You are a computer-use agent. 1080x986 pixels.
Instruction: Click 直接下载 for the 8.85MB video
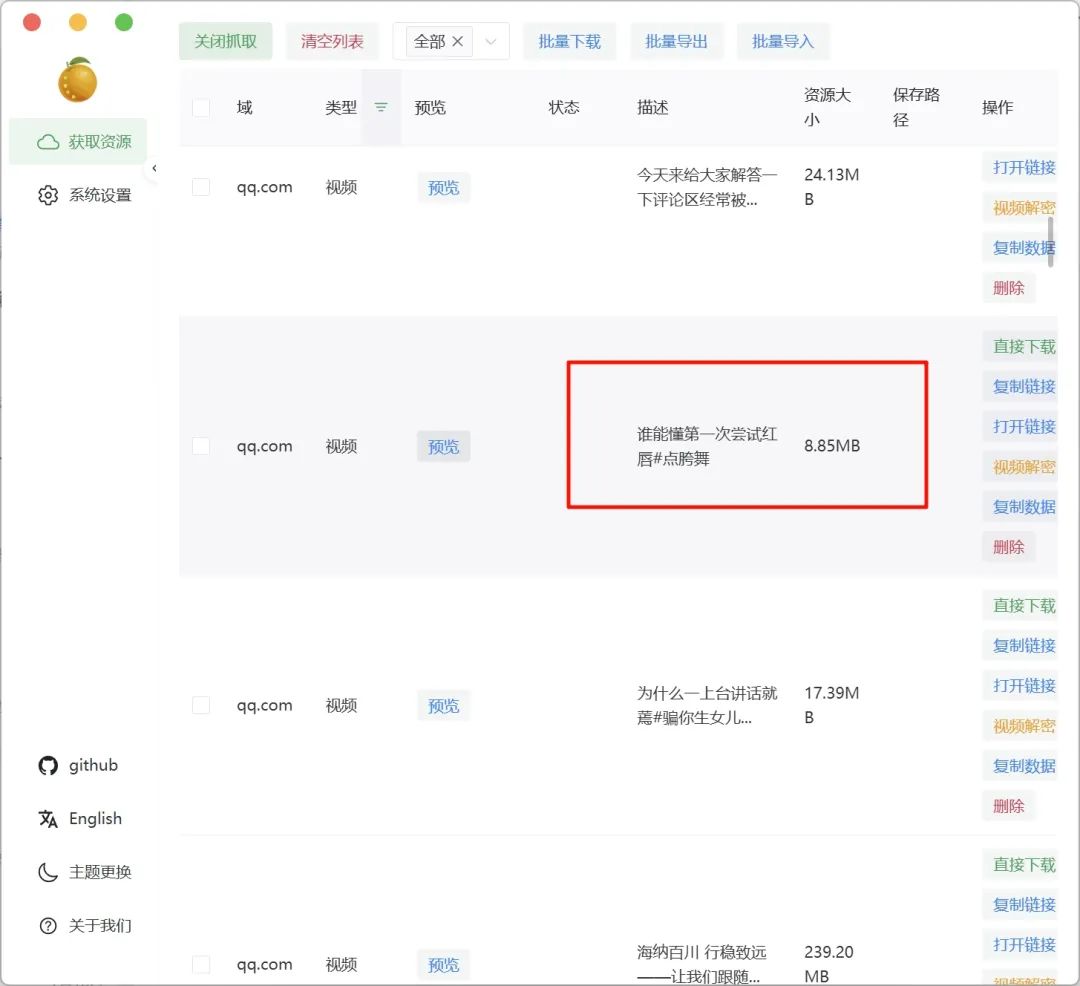[1023, 347]
